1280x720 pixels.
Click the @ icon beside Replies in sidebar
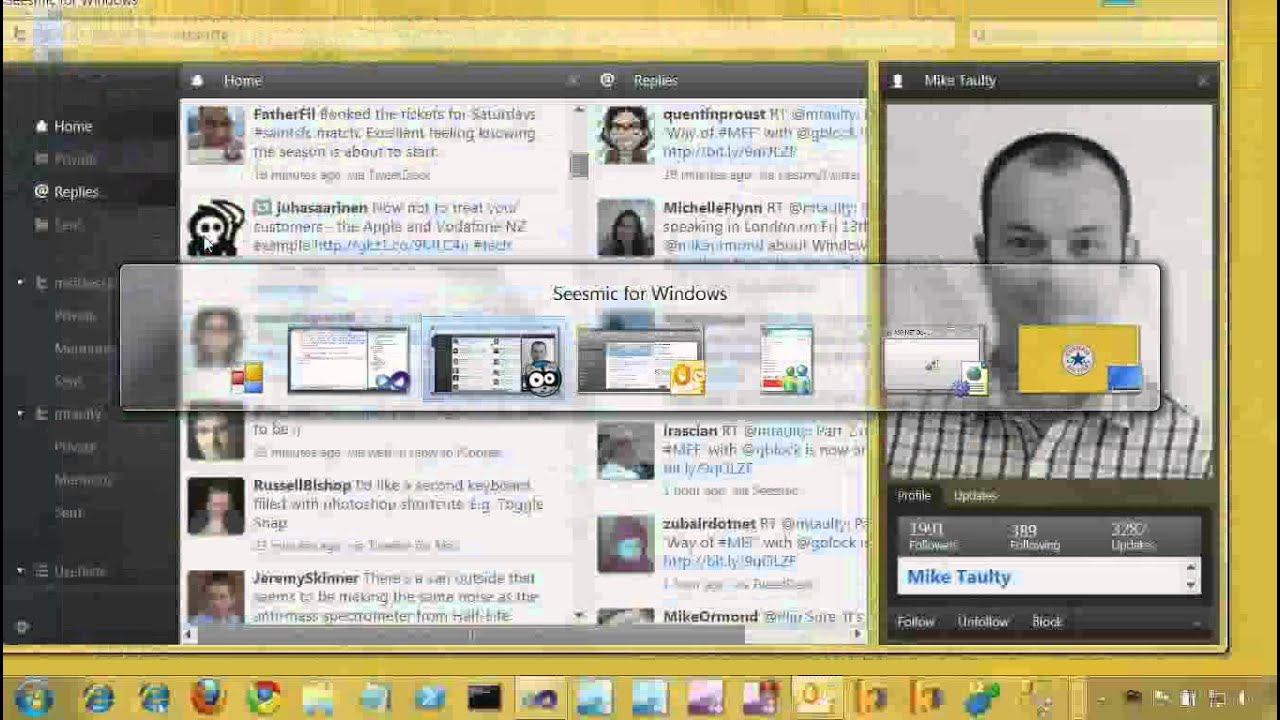(x=41, y=191)
